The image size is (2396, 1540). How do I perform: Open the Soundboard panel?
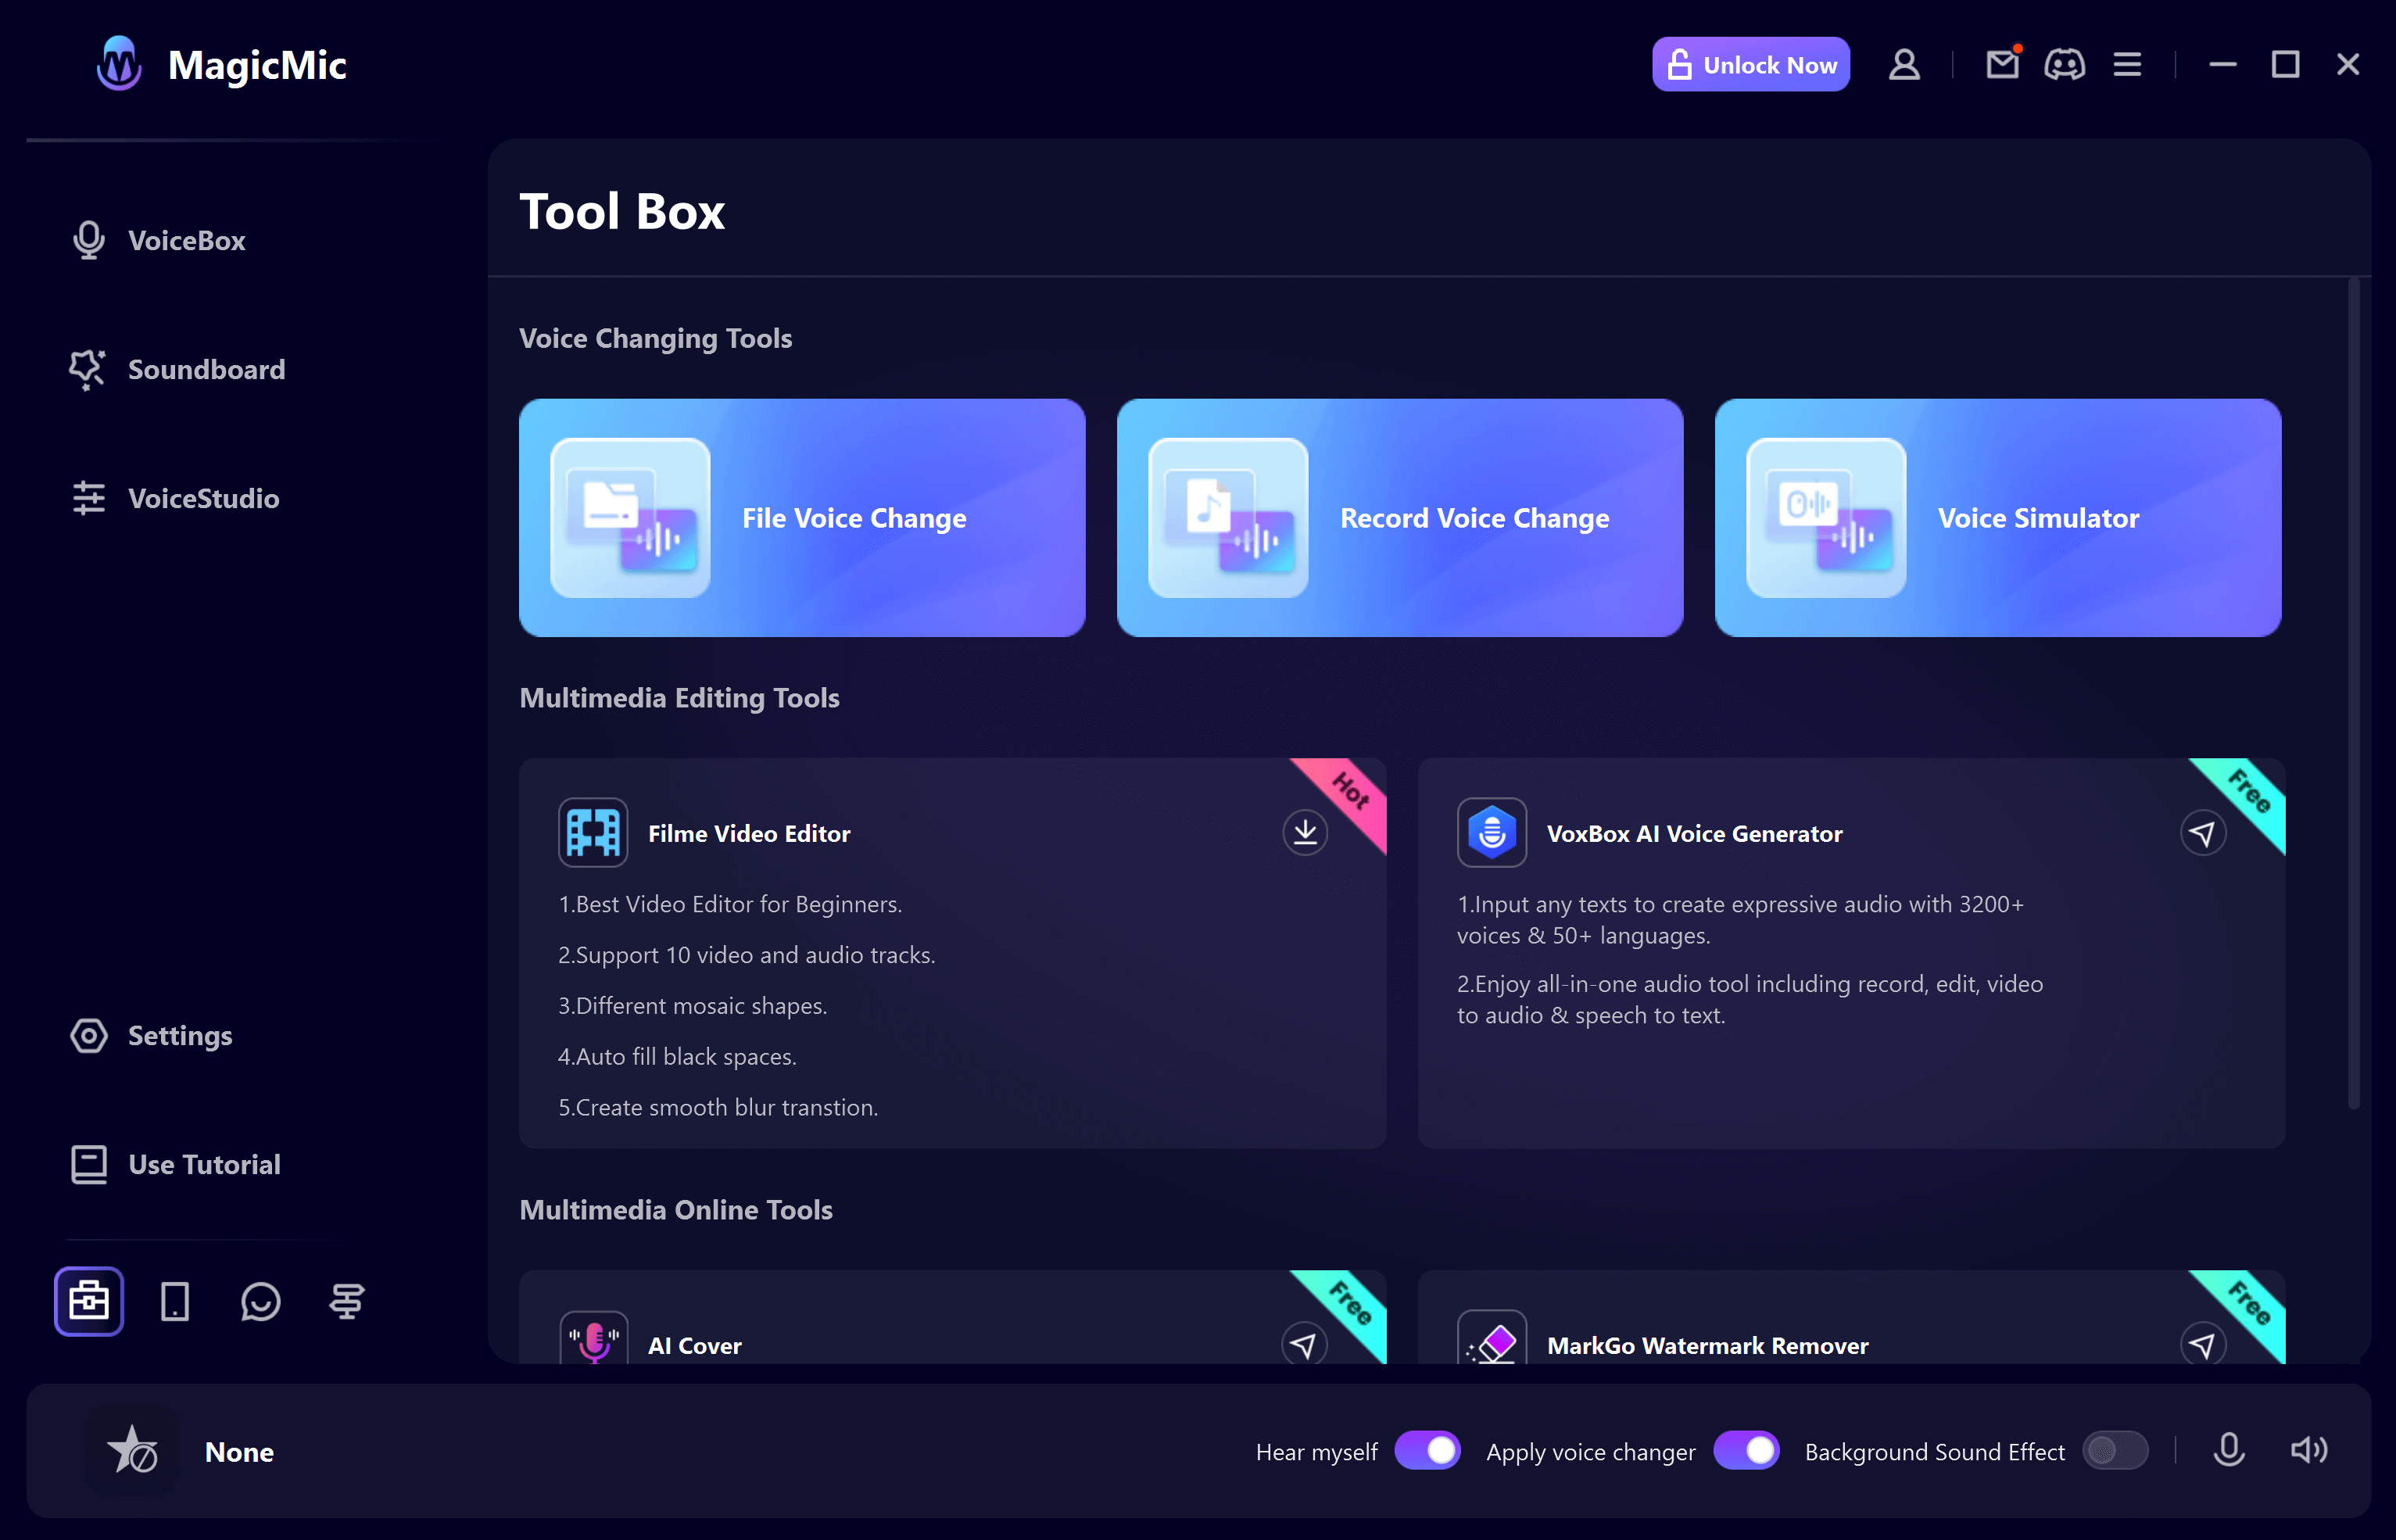pos(204,368)
